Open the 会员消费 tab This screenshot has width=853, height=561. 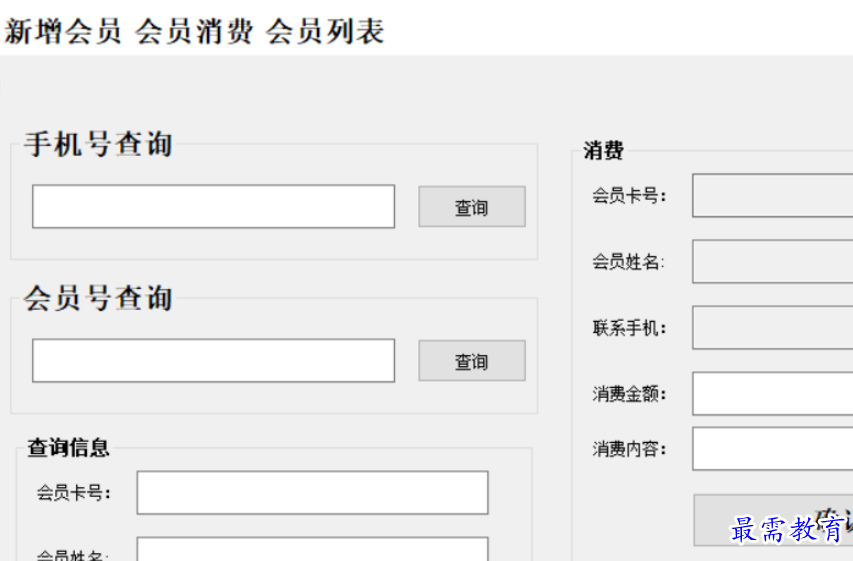click(194, 32)
